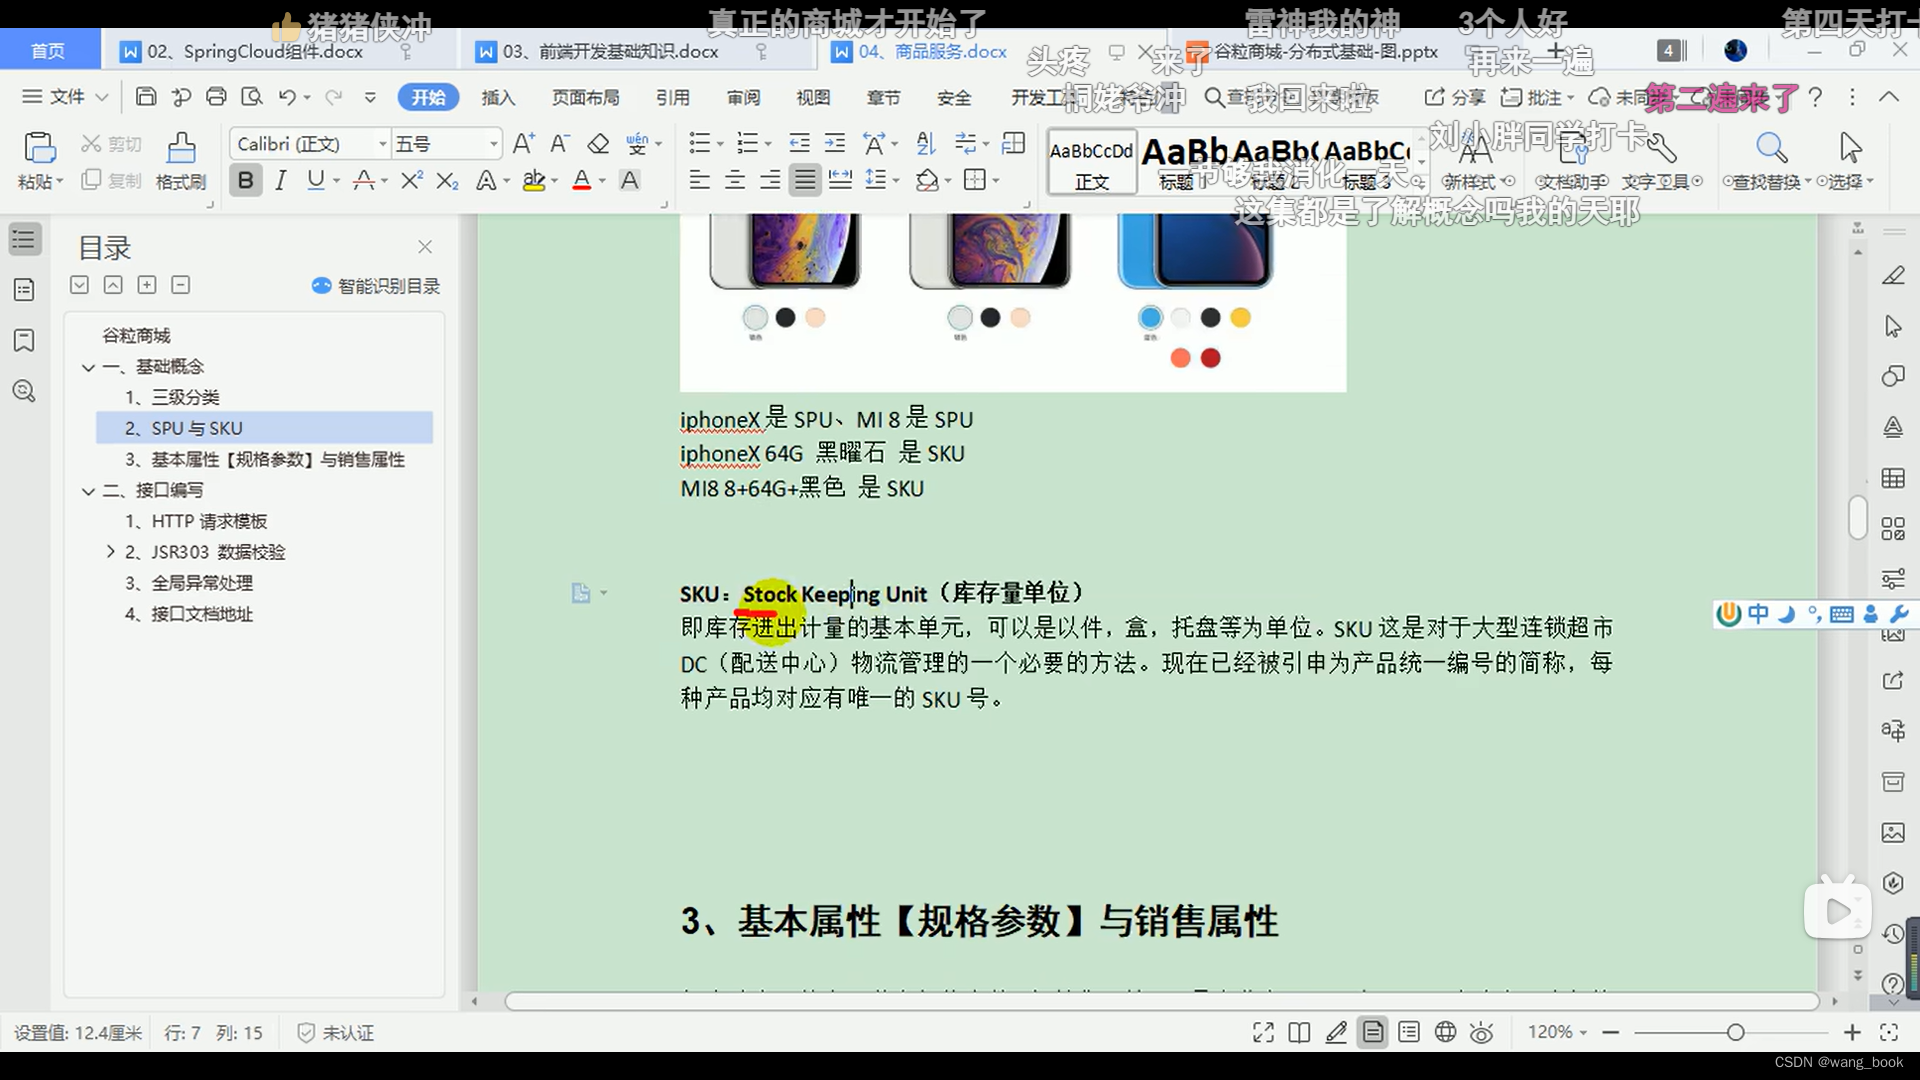Screen dimensions: 1920x1080
Task: Click the bookmark icon in left sidebar
Action: click(24, 340)
